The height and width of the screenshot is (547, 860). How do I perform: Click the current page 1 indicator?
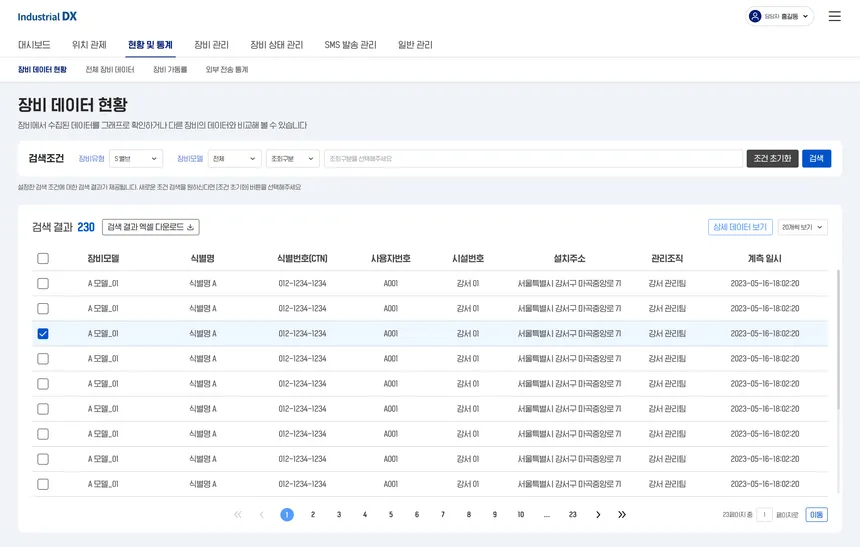coord(287,515)
